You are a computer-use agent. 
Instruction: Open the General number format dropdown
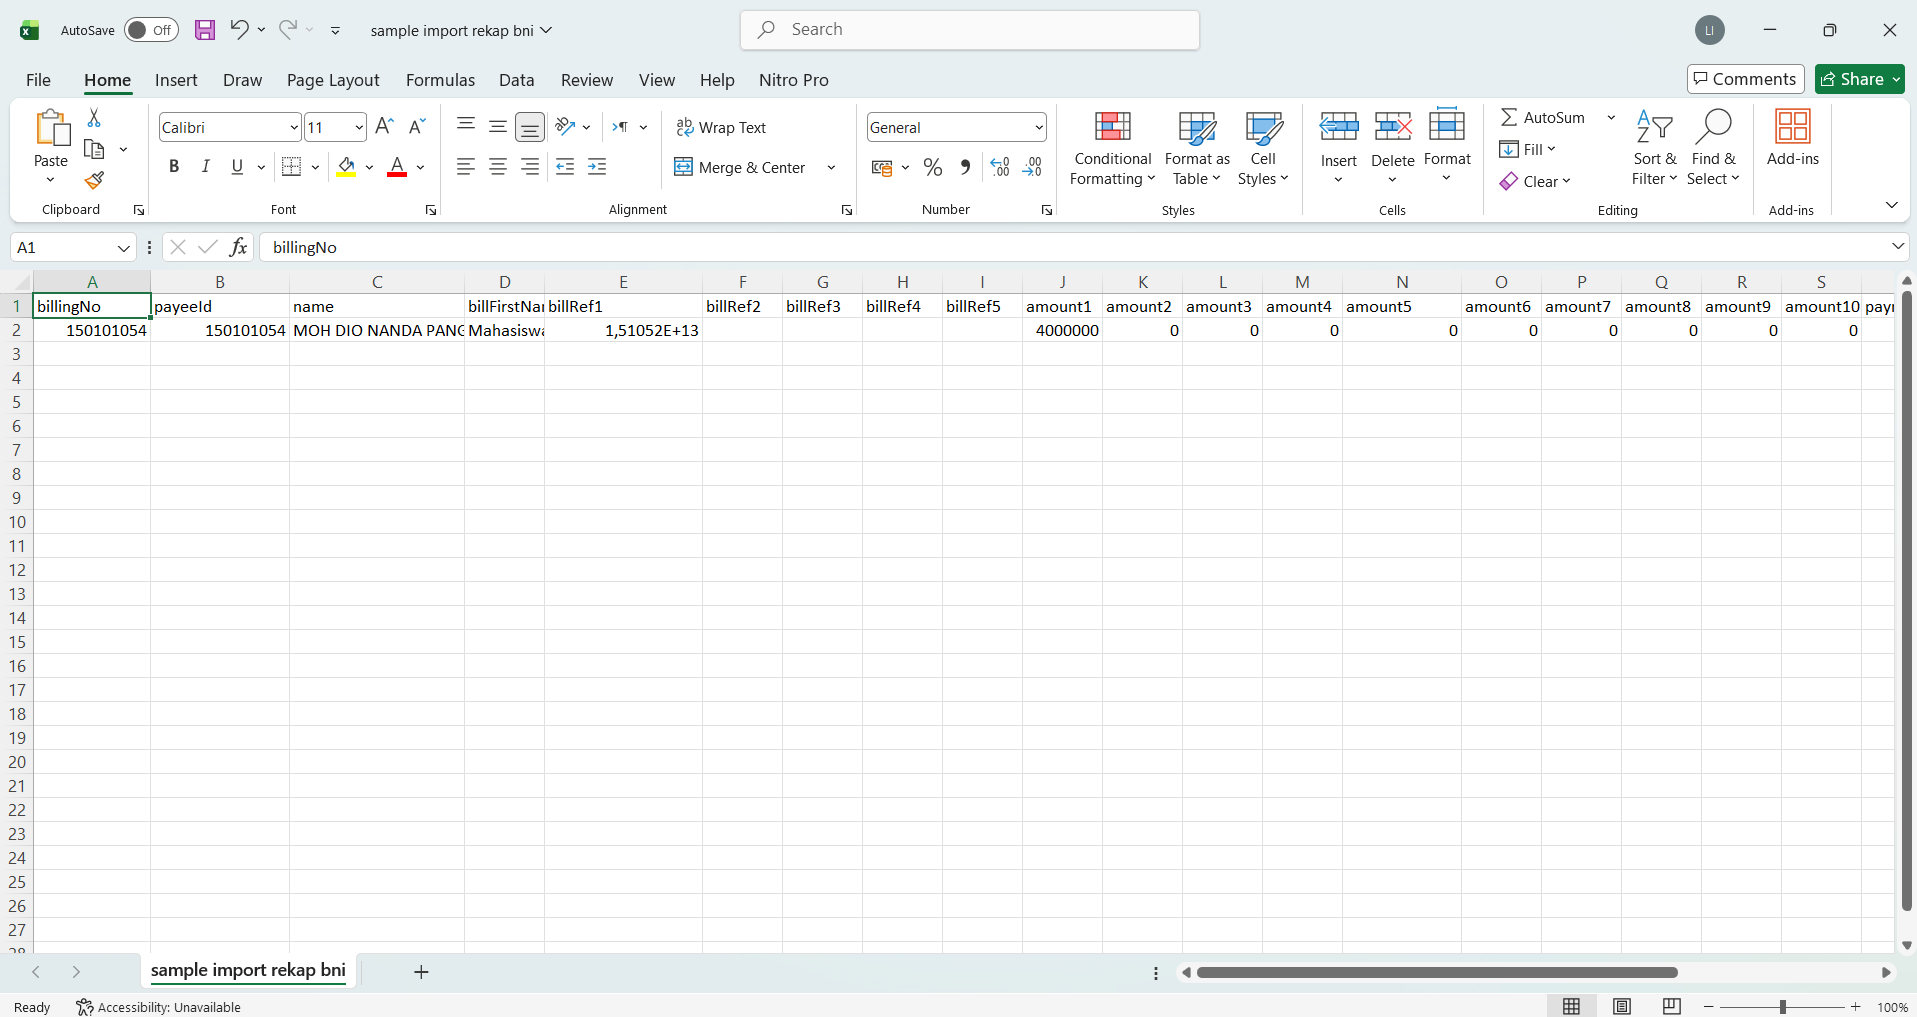(1039, 127)
